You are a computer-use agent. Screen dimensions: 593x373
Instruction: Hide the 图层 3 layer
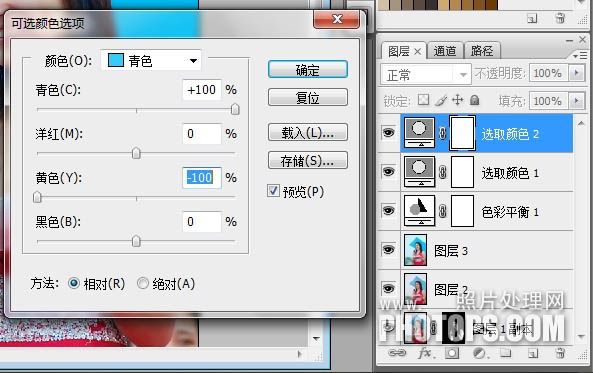coord(388,249)
